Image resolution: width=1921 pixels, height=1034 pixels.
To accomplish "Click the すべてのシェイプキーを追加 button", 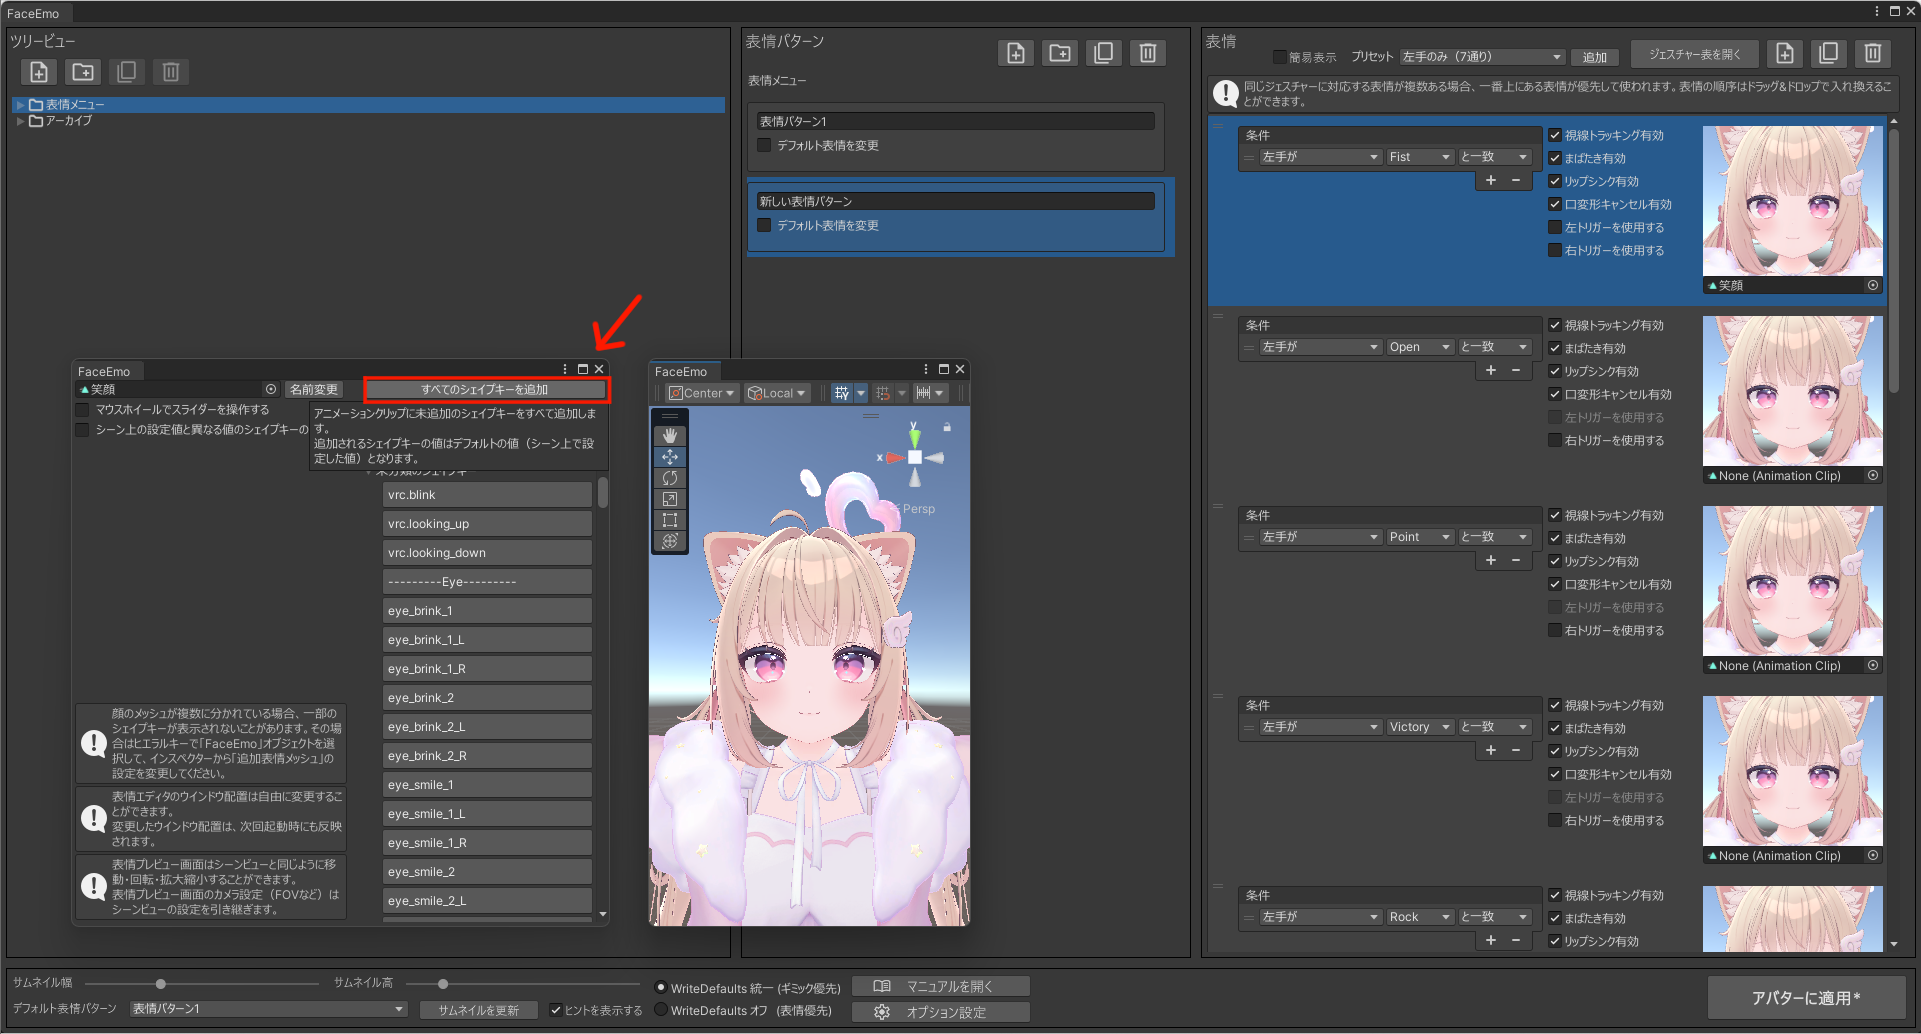I will click(x=487, y=389).
